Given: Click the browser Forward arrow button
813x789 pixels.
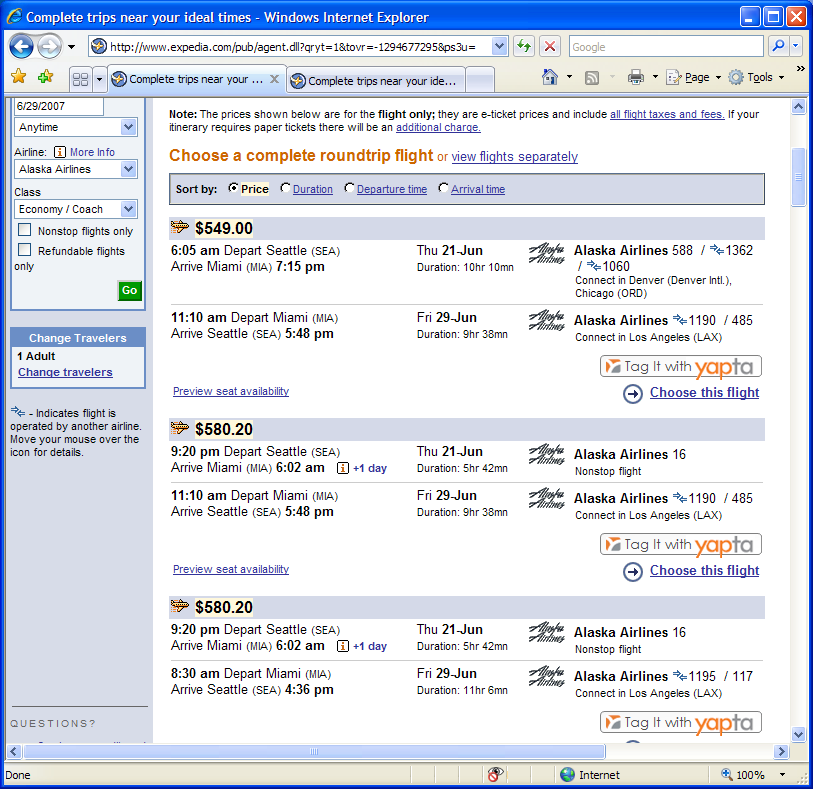Looking at the screenshot, I should tap(50, 47).
